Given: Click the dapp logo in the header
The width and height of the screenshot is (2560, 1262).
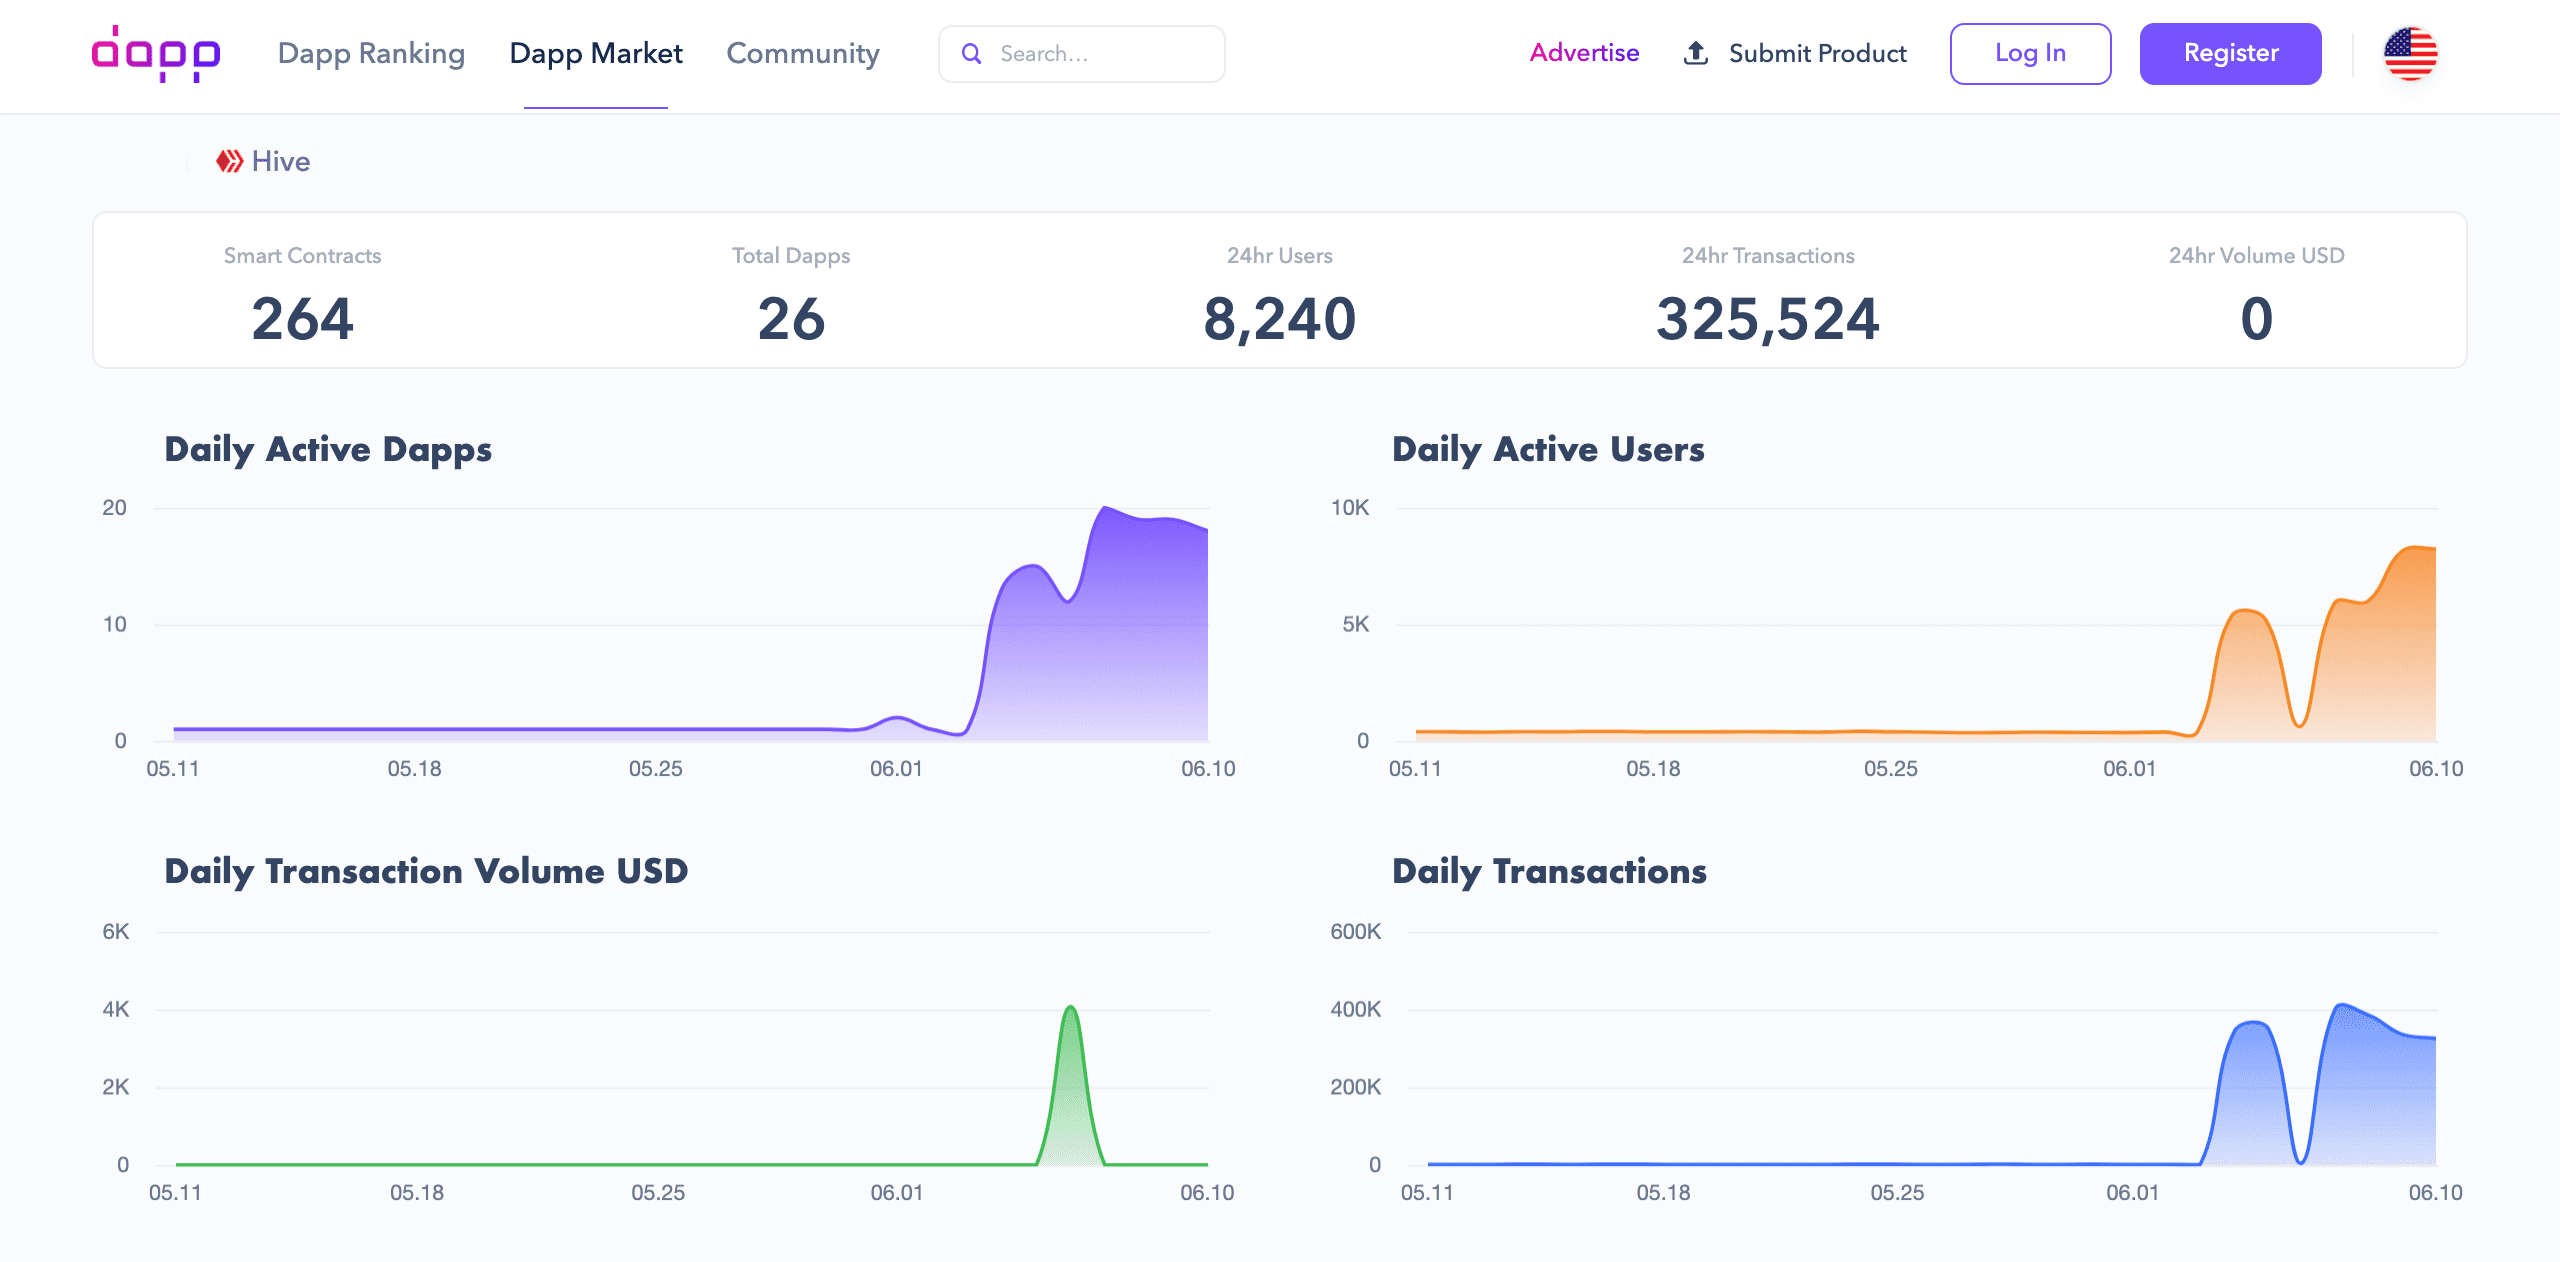Looking at the screenshot, I should (x=156, y=54).
